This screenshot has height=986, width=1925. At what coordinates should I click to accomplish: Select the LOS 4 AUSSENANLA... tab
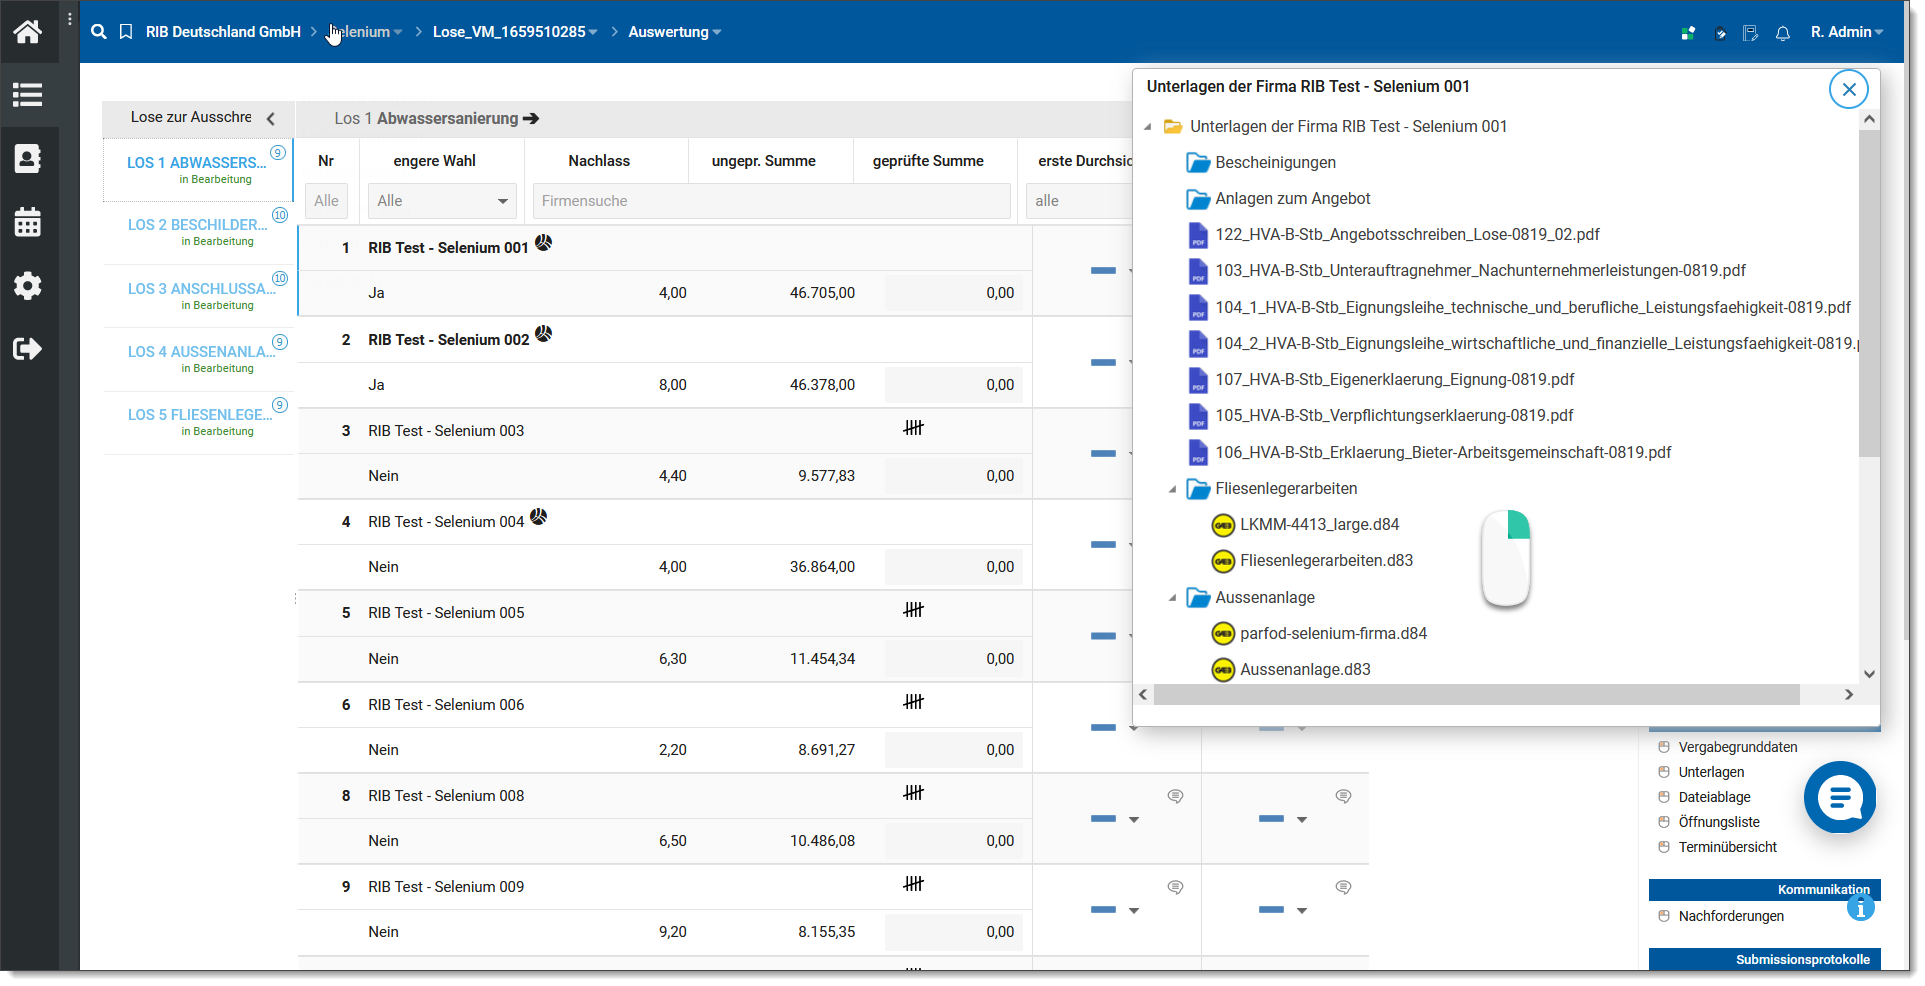(x=198, y=359)
